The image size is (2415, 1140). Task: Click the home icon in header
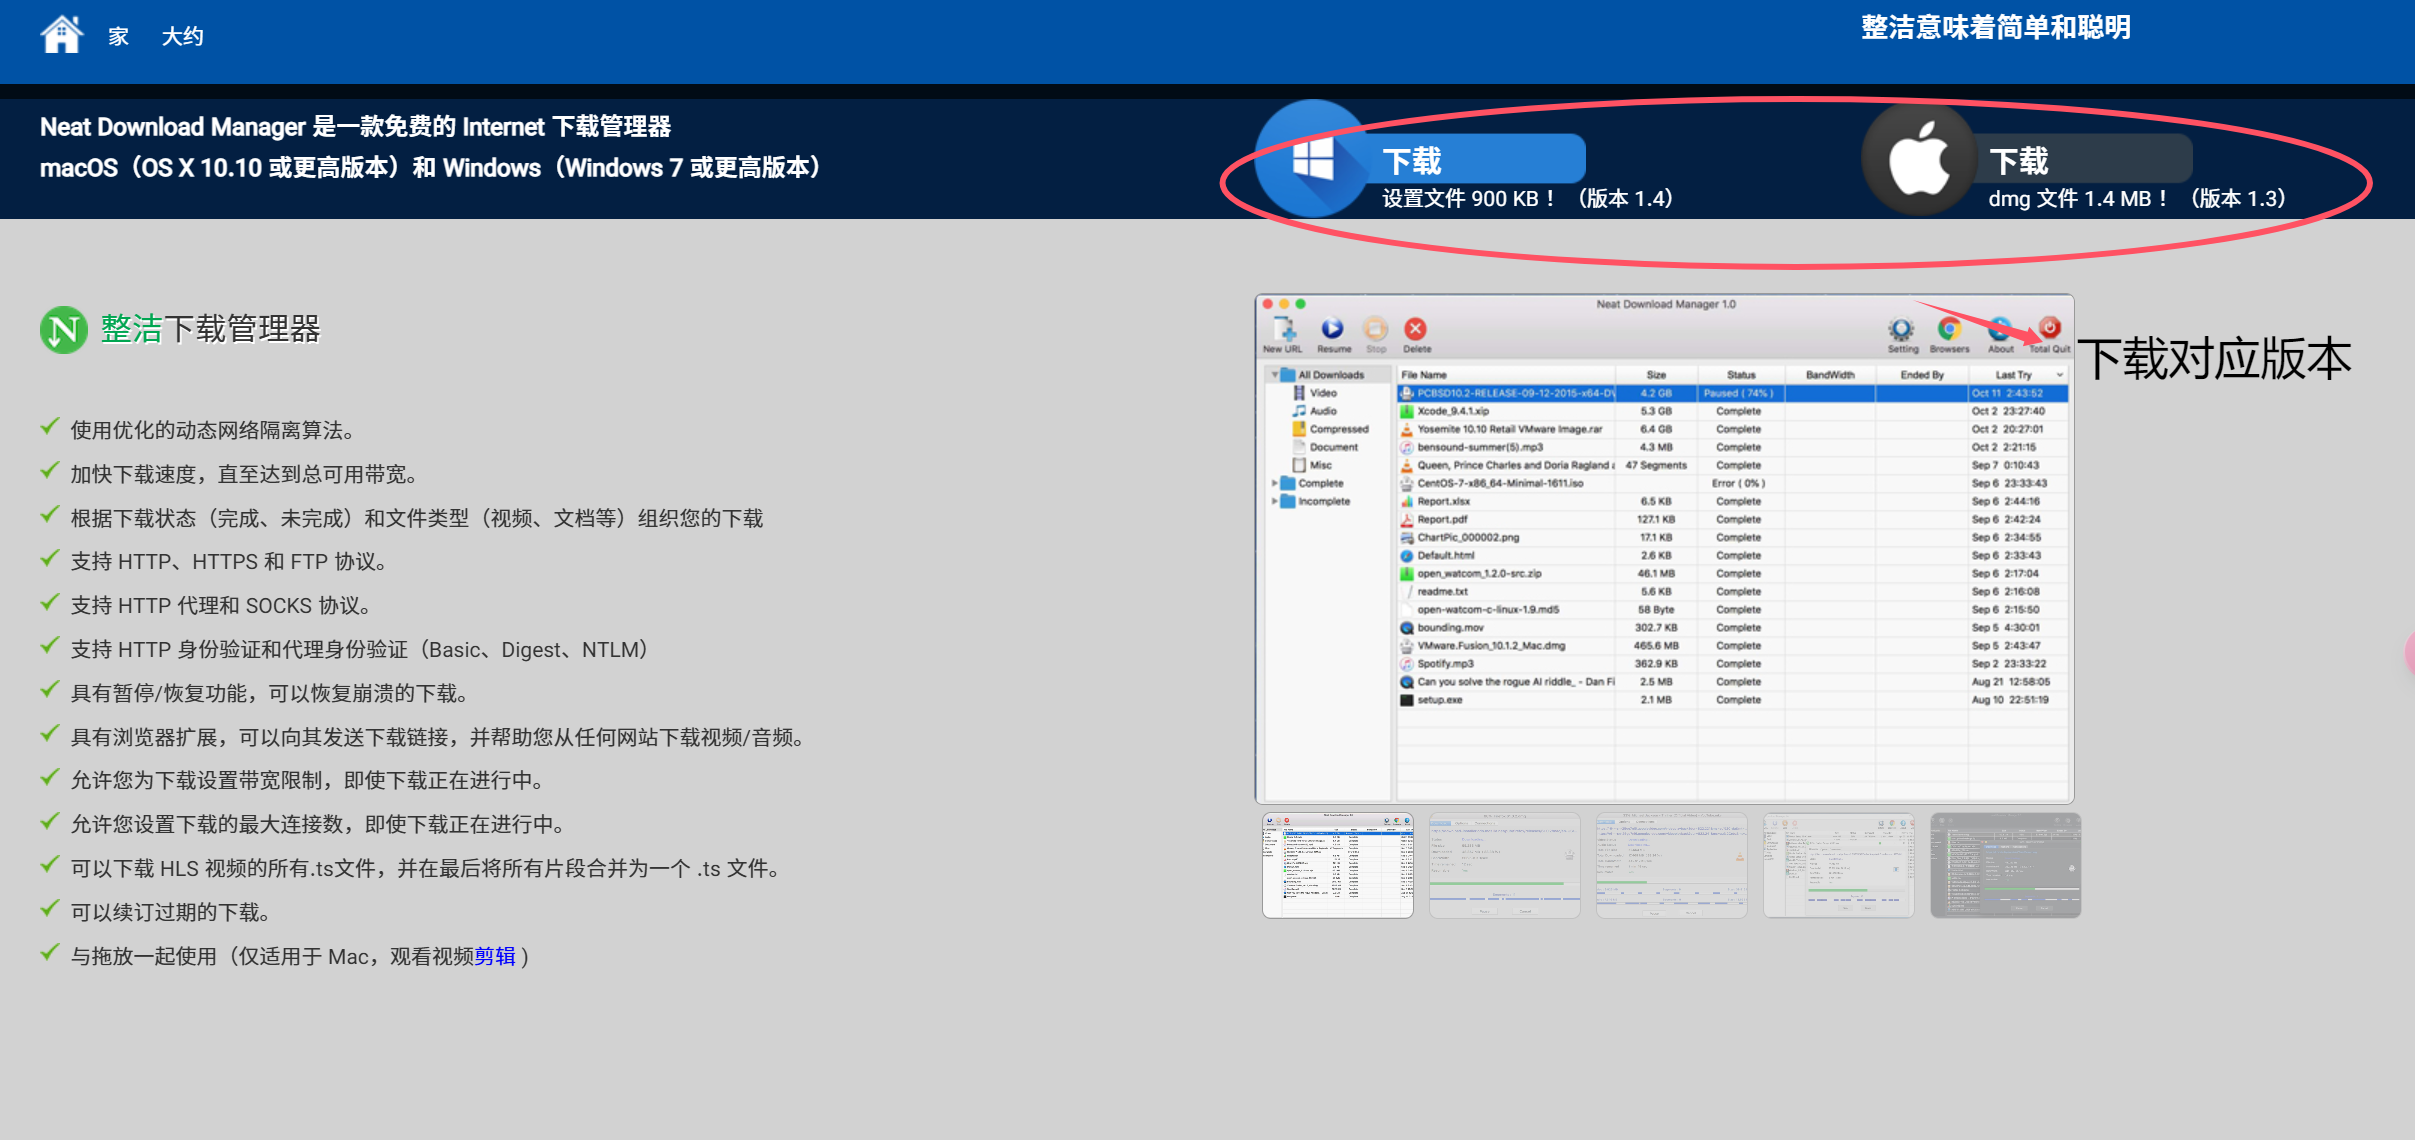[61, 35]
